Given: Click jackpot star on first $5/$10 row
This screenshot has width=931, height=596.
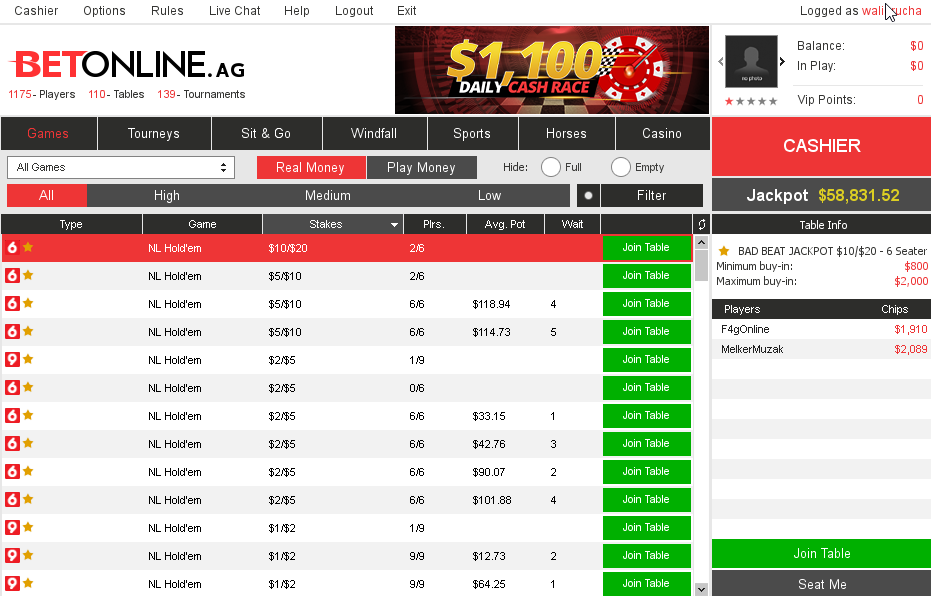Looking at the screenshot, I should [28, 275].
